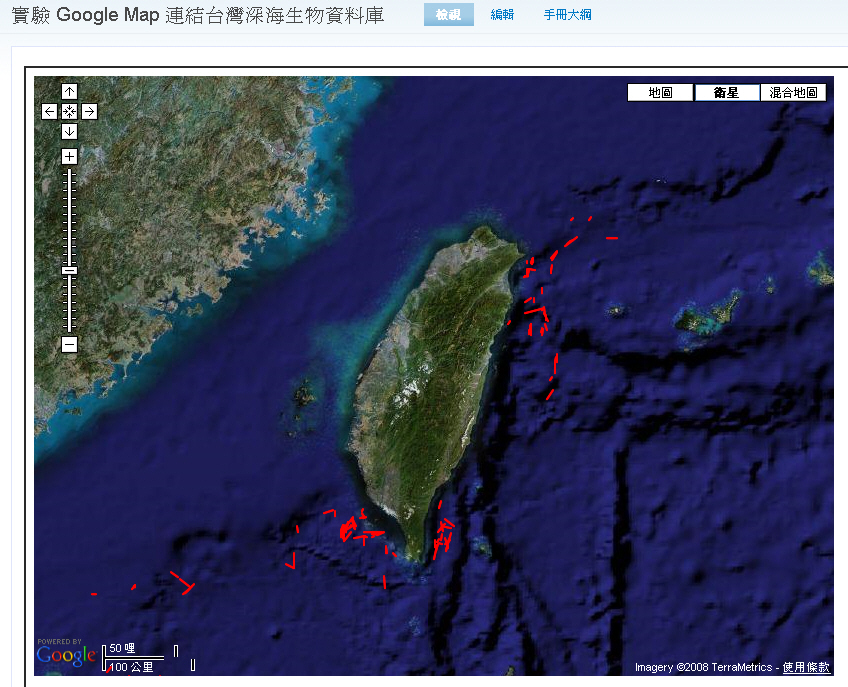
Task: Pan the map right with the arrow
Action: coord(89,112)
